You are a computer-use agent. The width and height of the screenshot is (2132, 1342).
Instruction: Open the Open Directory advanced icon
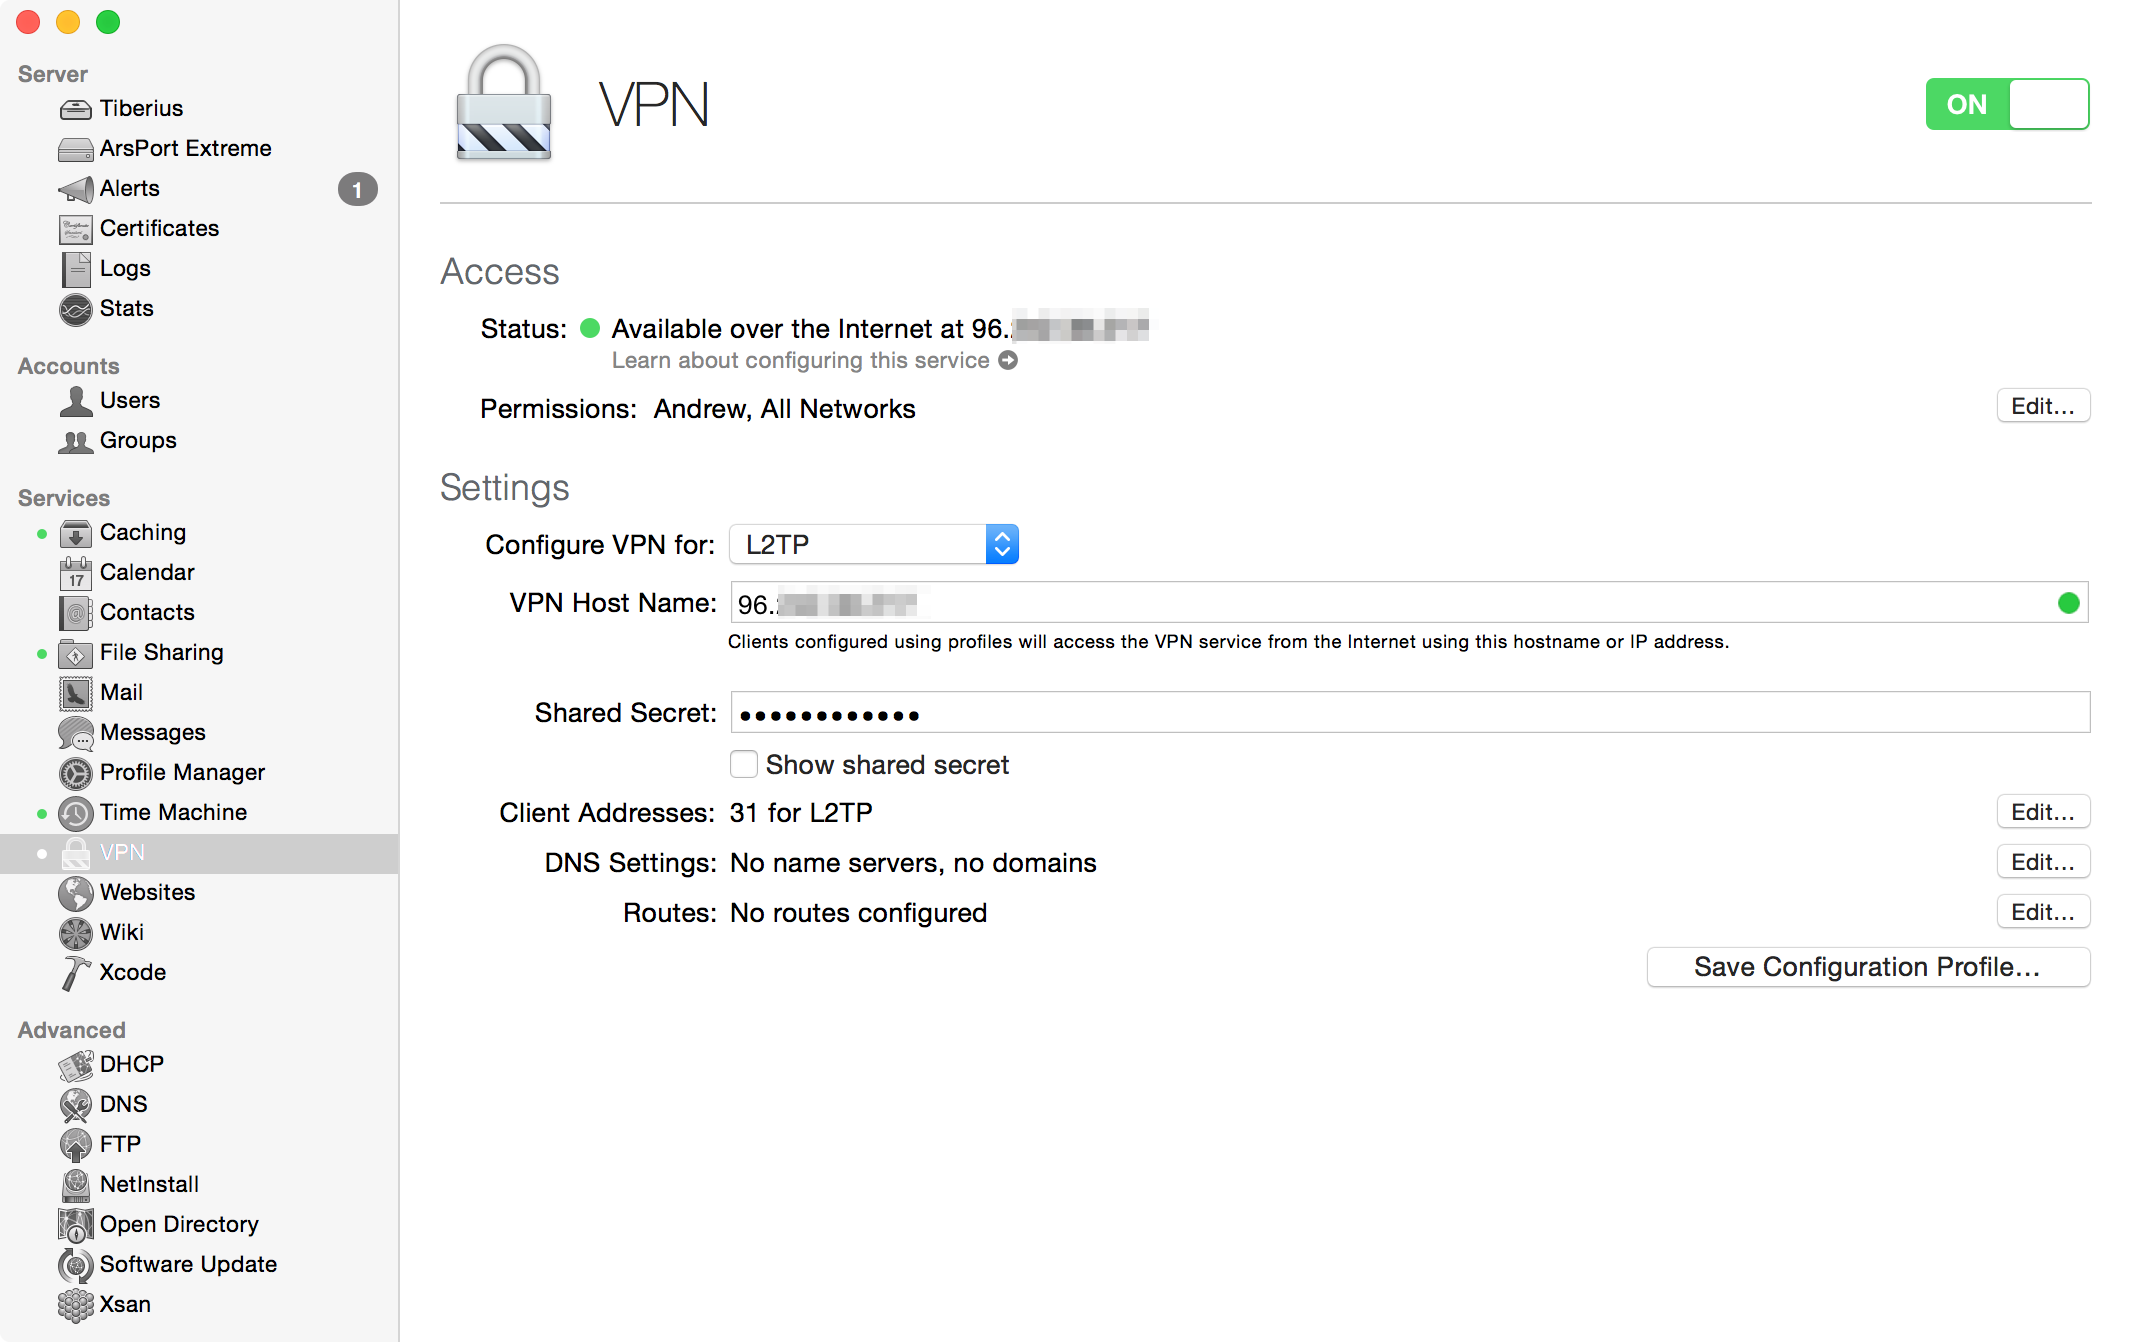click(x=76, y=1224)
